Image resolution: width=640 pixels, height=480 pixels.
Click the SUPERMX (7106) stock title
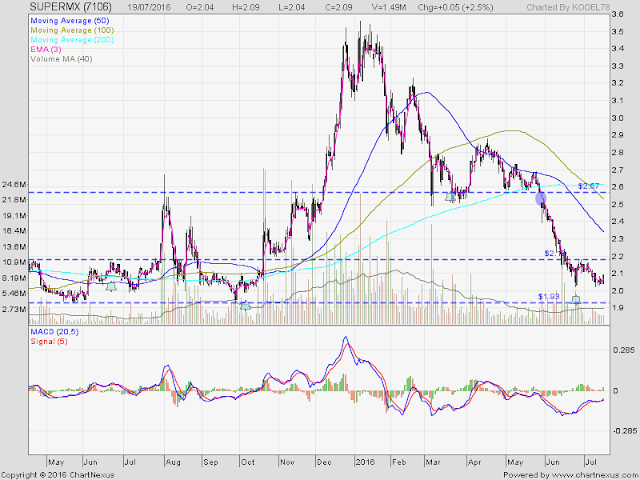click(x=70, y=7)
